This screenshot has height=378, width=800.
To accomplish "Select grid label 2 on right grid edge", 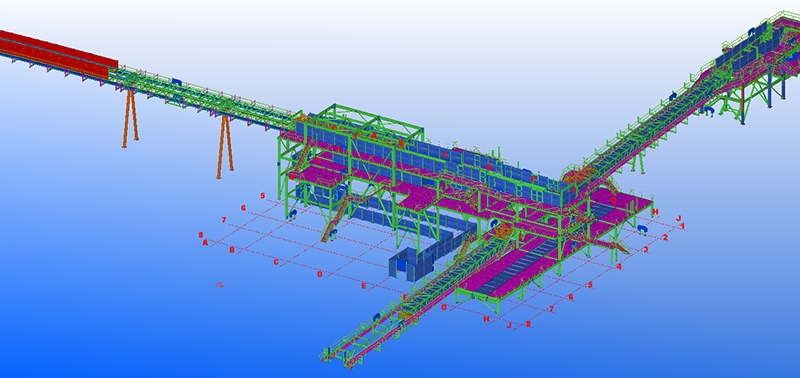I will pos(665,238).
